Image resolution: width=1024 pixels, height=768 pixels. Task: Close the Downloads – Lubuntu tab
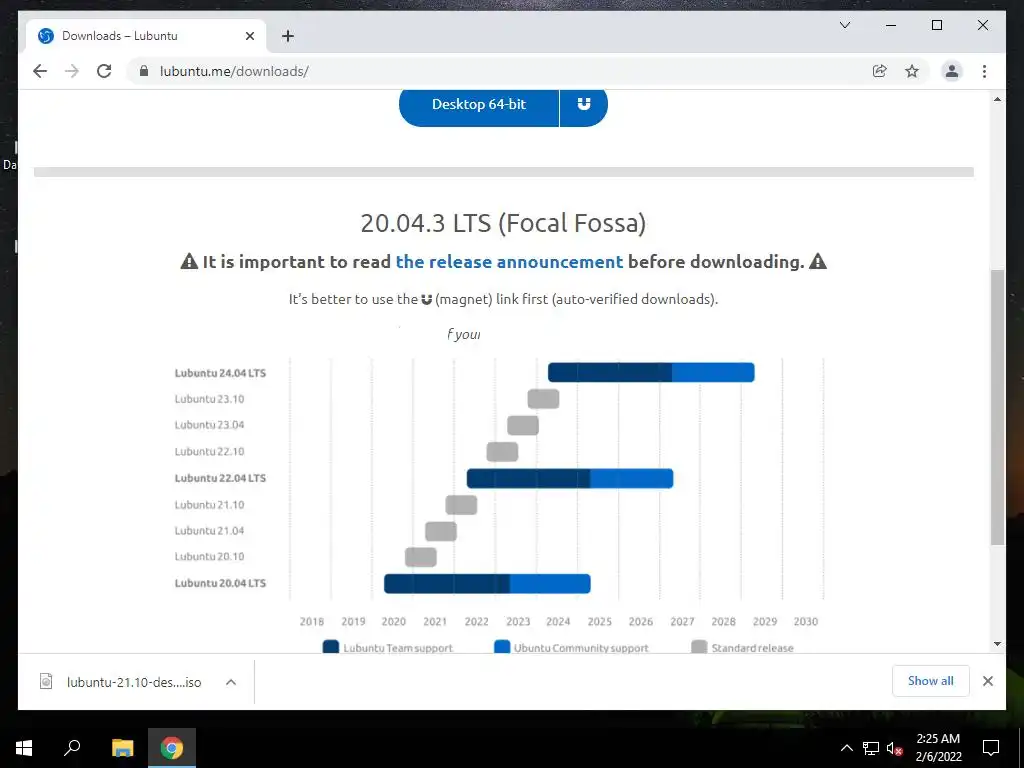click(249, 36)
